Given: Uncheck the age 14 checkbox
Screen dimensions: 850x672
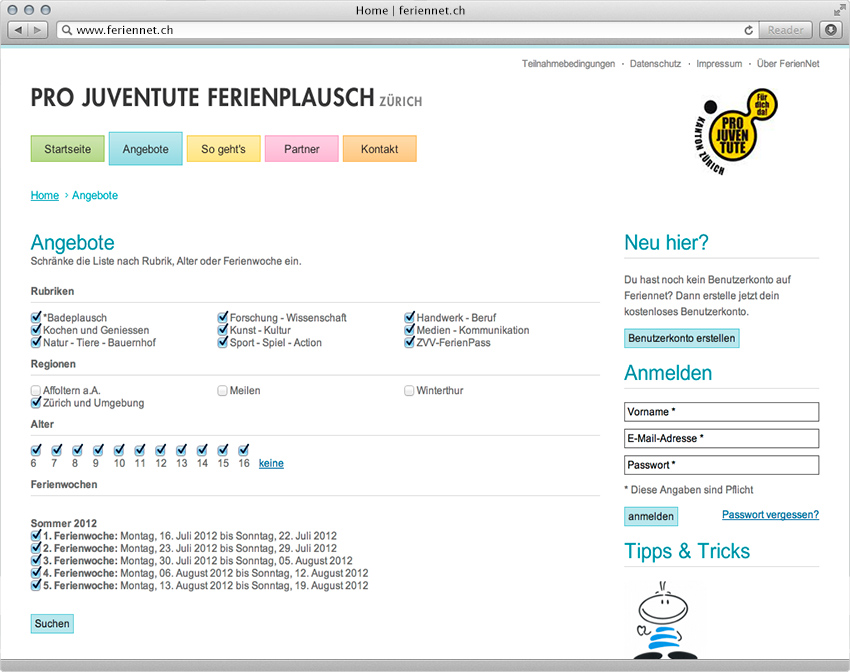Looking at the screenshot, I should (x=202, y=450).
